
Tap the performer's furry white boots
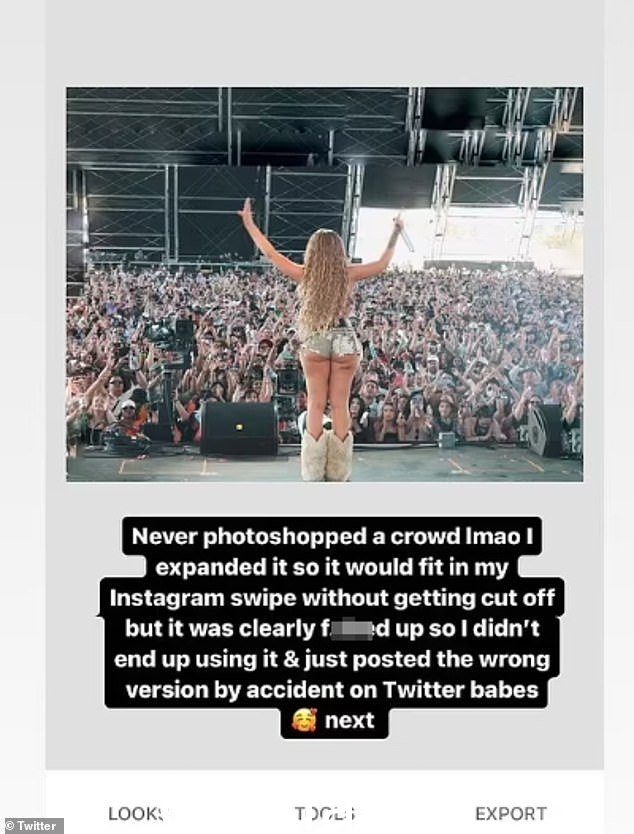327,456
